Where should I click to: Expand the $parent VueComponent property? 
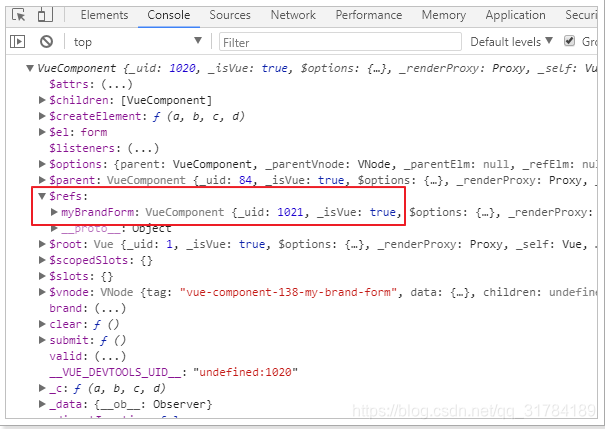(42, 180)
